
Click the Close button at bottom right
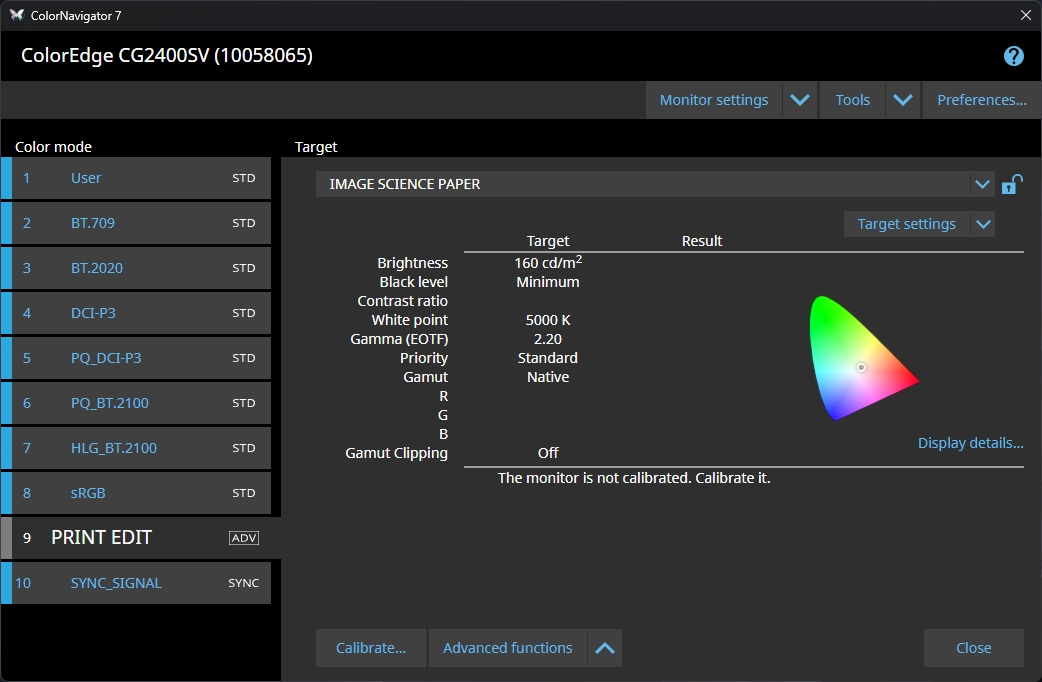(x=973, y=648)
